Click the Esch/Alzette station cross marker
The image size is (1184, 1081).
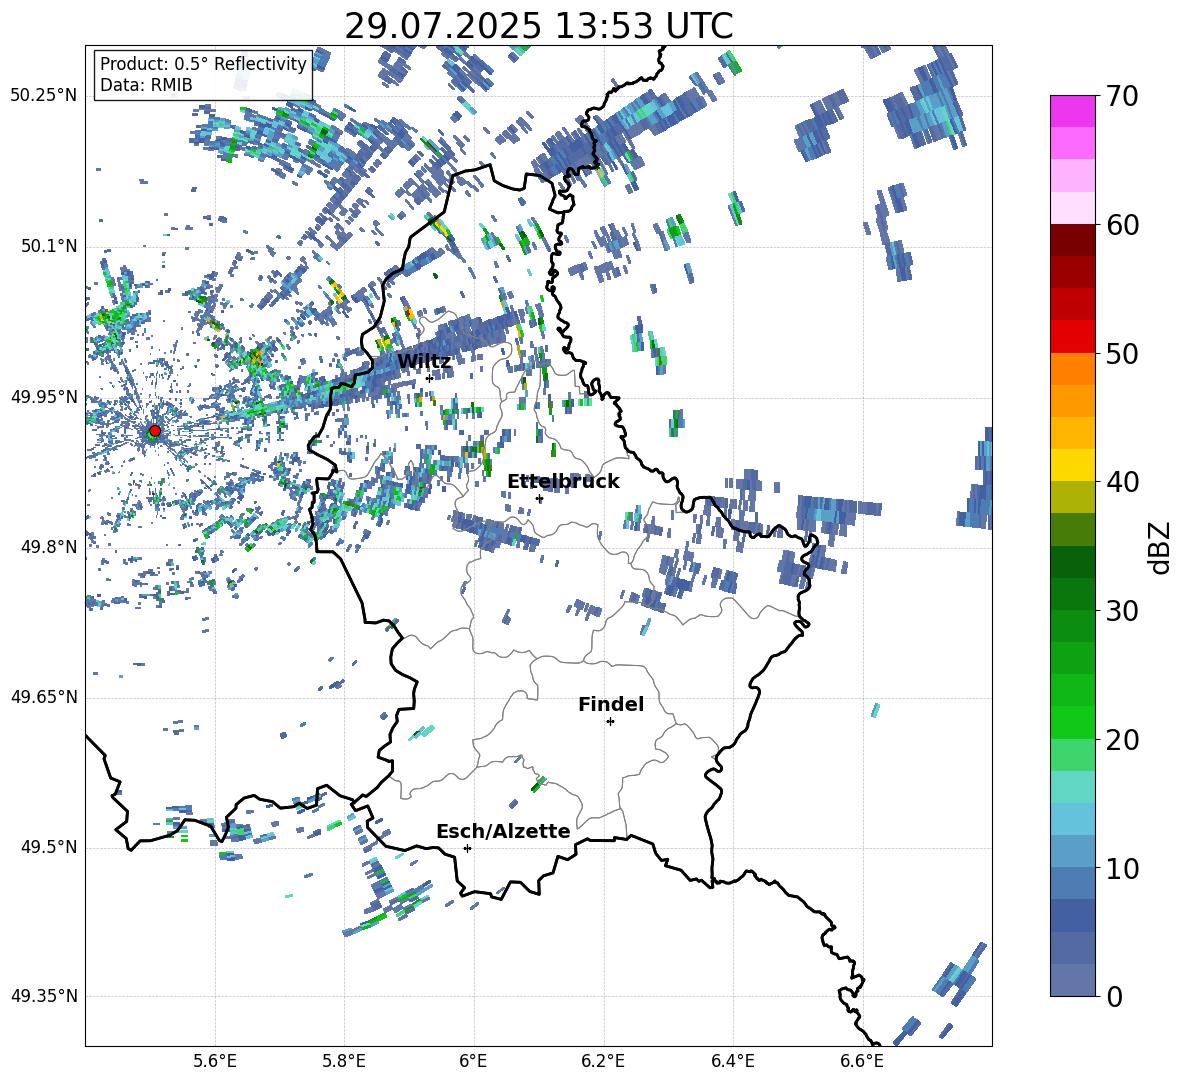coord(467,848)
